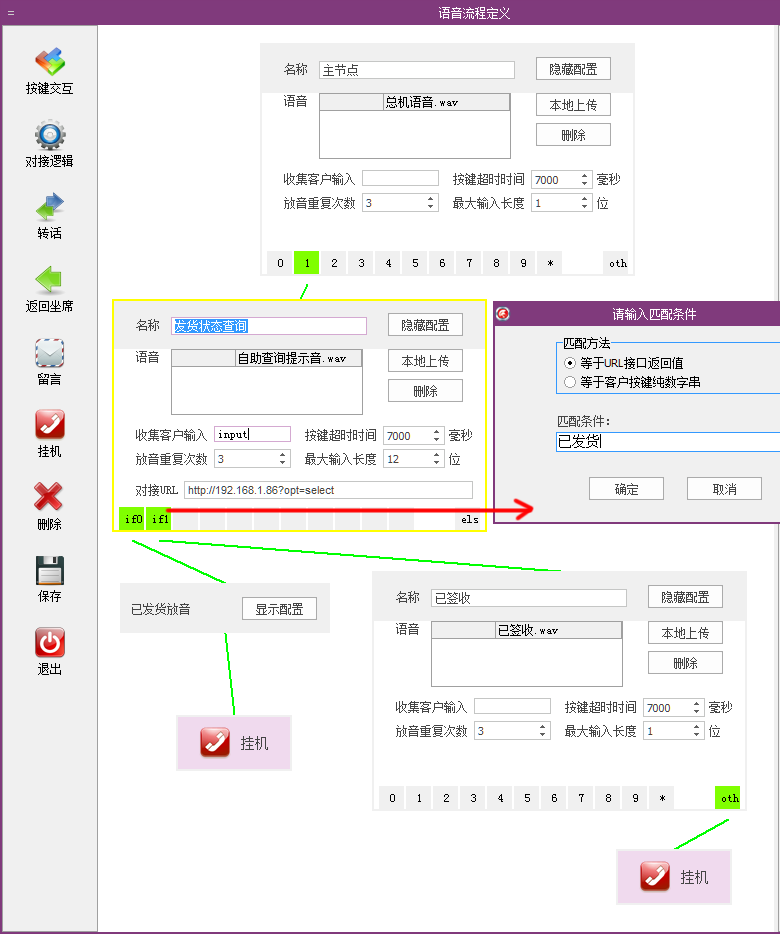Select the 挂机 node under 已发货放音
The height and width of the screenshot is (935, 780).
click(234, 743)
